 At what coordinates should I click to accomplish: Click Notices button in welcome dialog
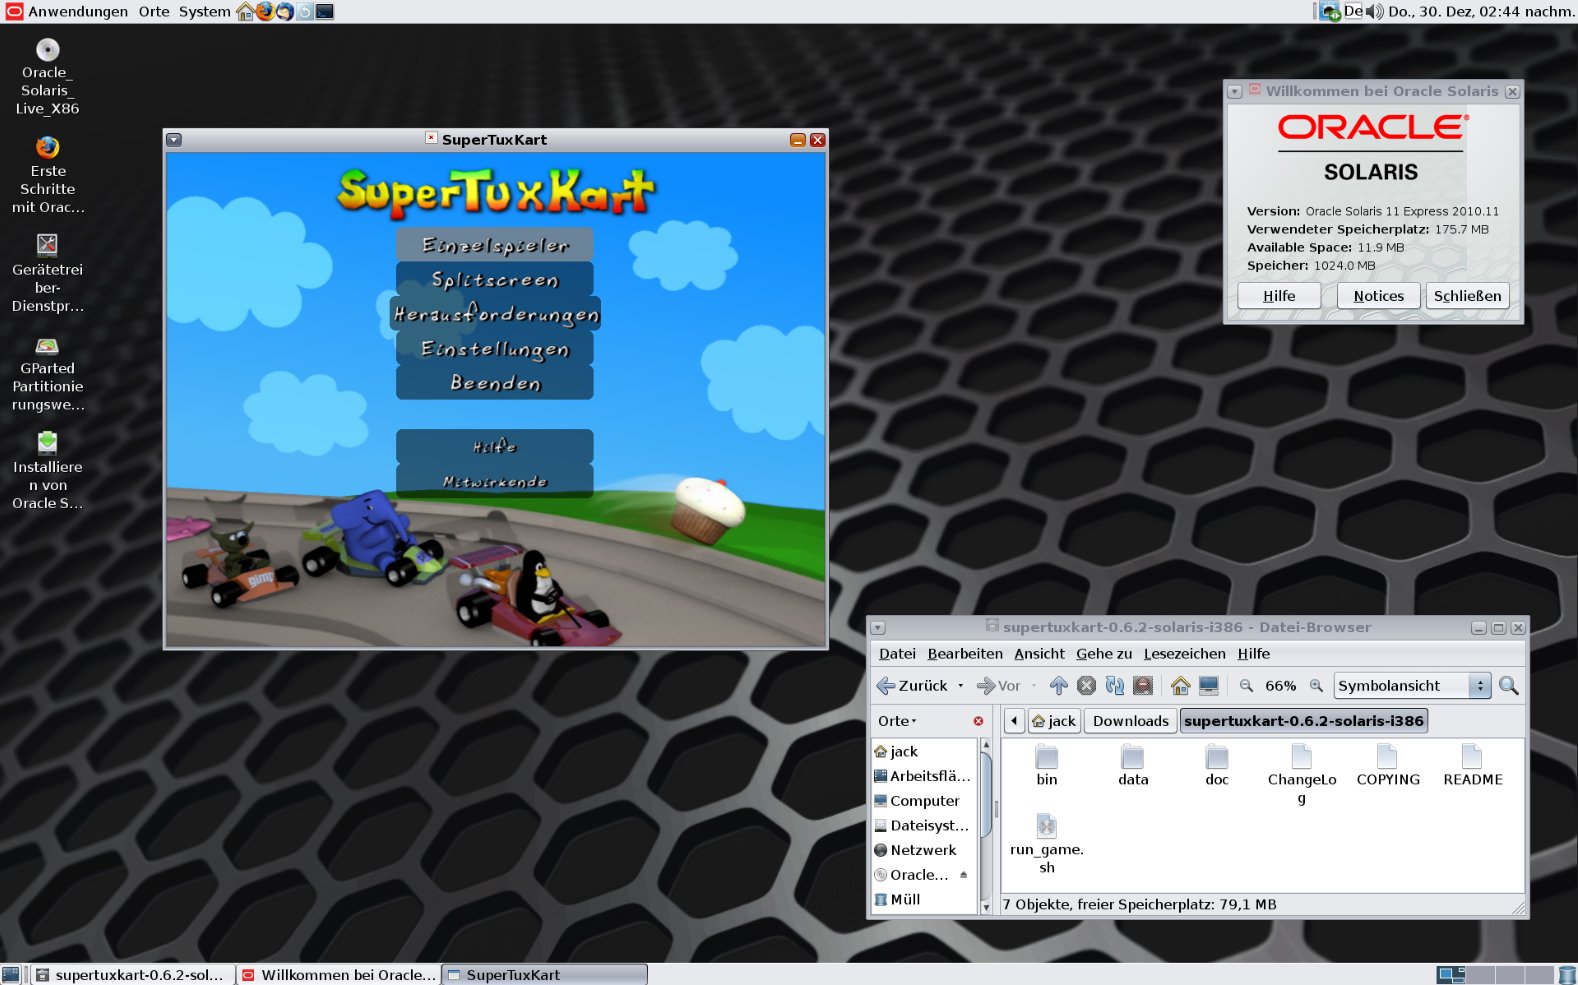pyautogui.click(x=1378, y=296)
